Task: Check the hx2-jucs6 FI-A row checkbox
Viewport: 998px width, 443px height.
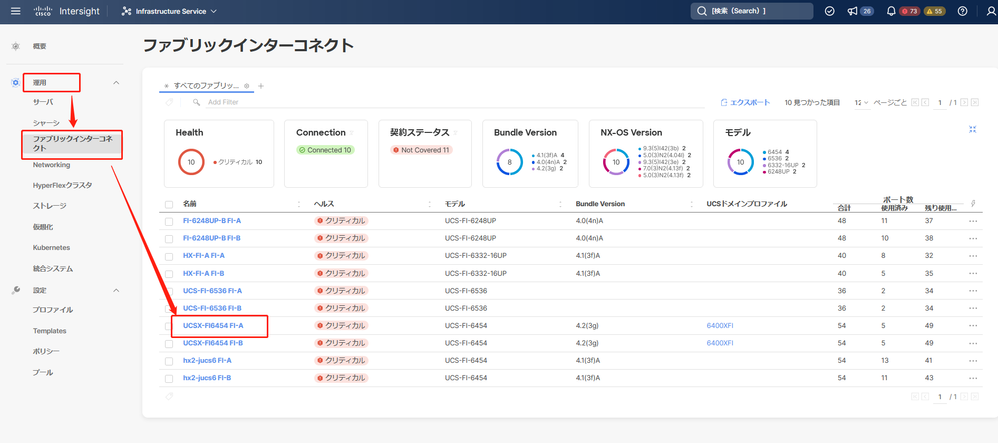Action: click(169, 361)
